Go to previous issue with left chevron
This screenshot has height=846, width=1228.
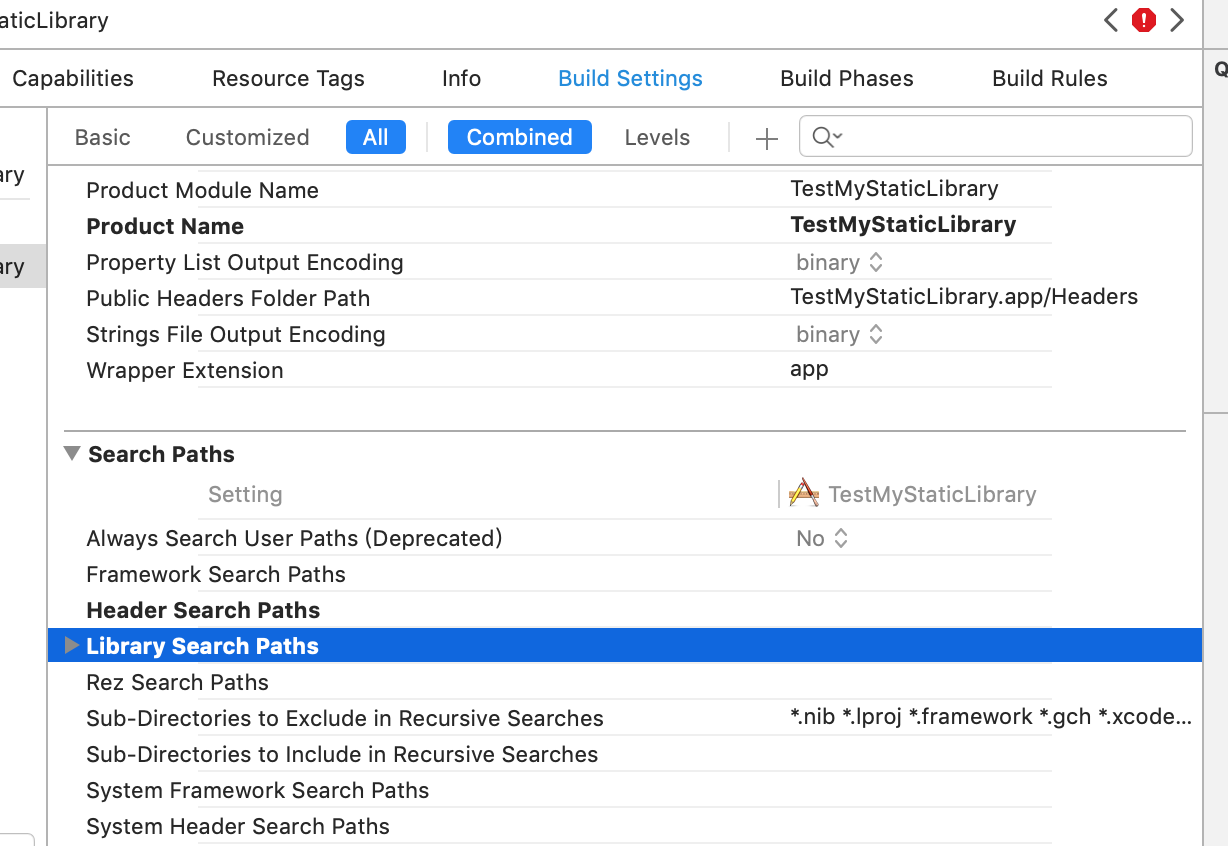tap(1111, 20)
